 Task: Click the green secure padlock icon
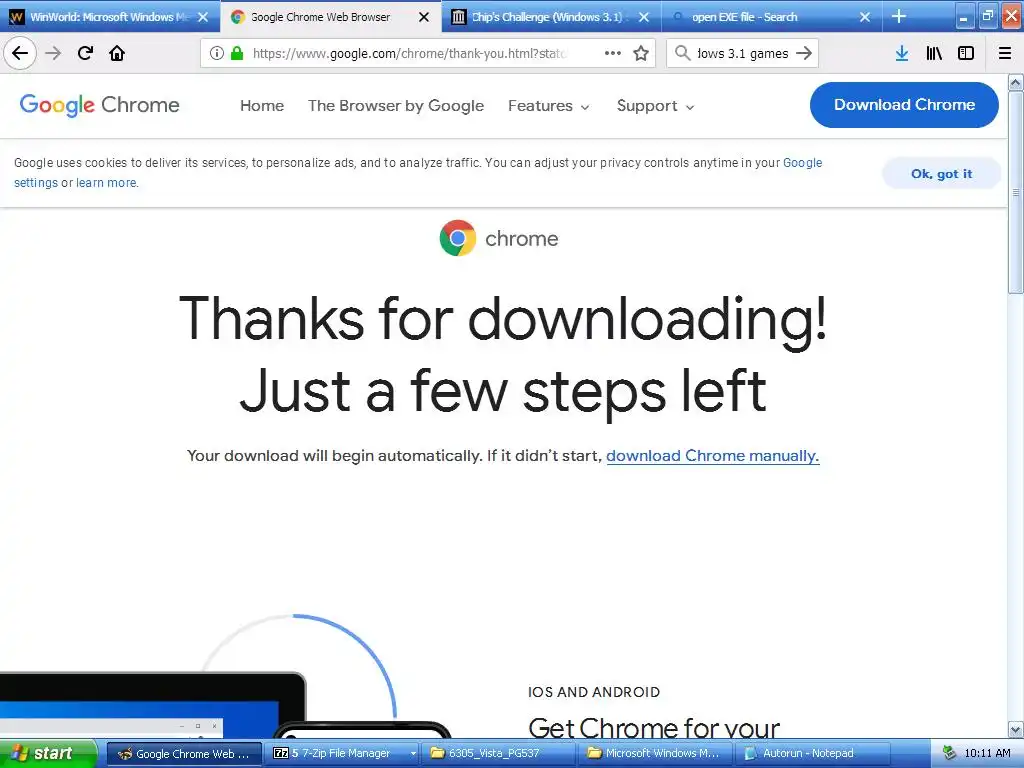(236, 53)
